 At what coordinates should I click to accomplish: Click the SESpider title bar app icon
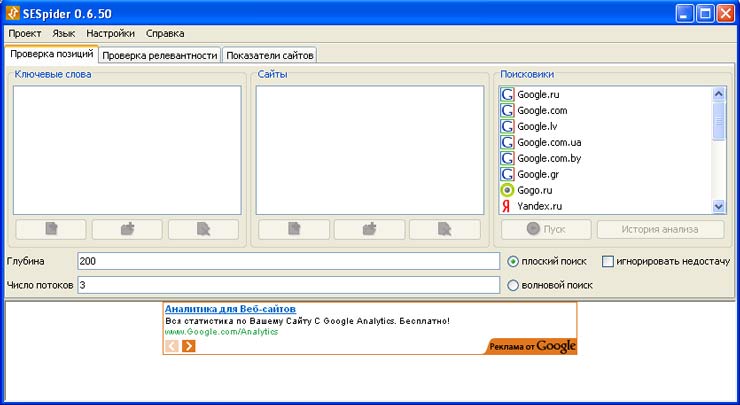[13, 13]
